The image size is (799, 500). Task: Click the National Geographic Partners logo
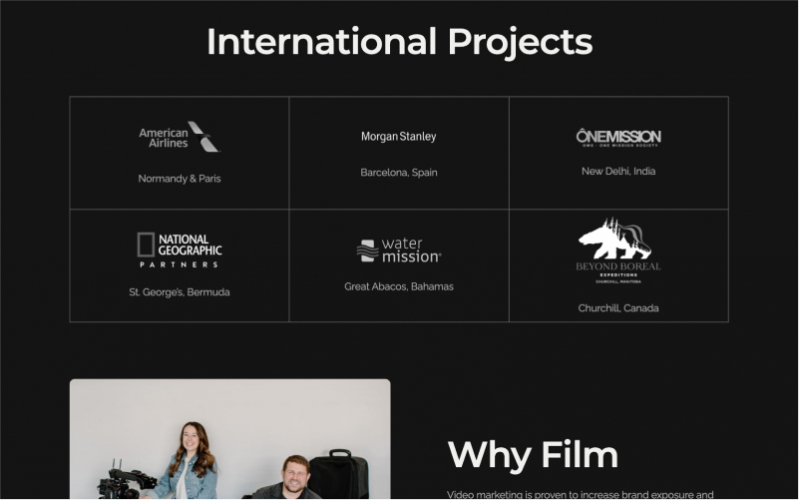click(x=179, y=250)
